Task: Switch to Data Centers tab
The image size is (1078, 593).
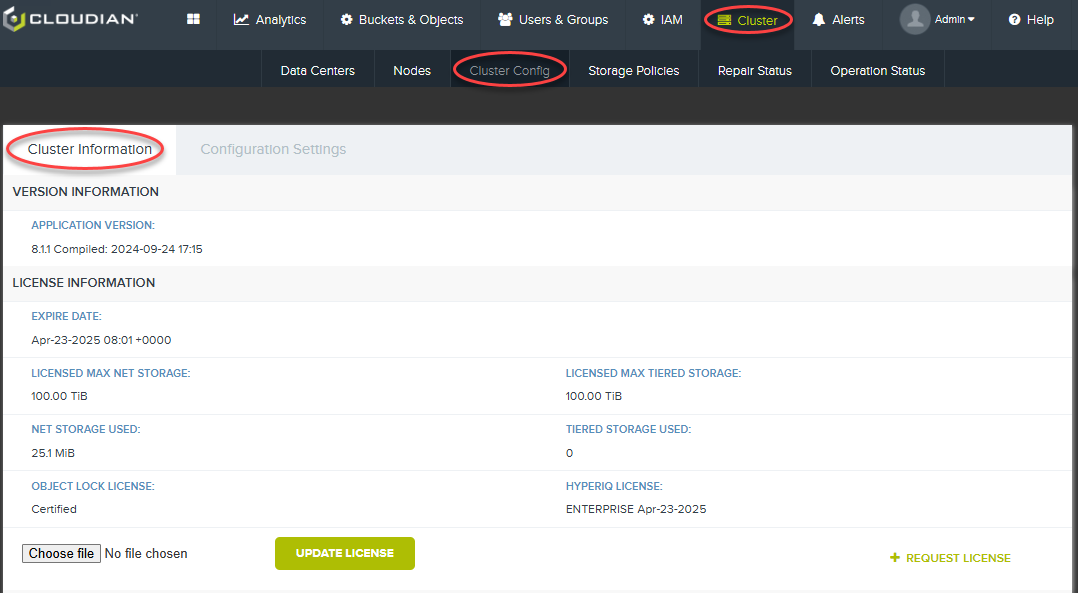Action: (318, 70)
